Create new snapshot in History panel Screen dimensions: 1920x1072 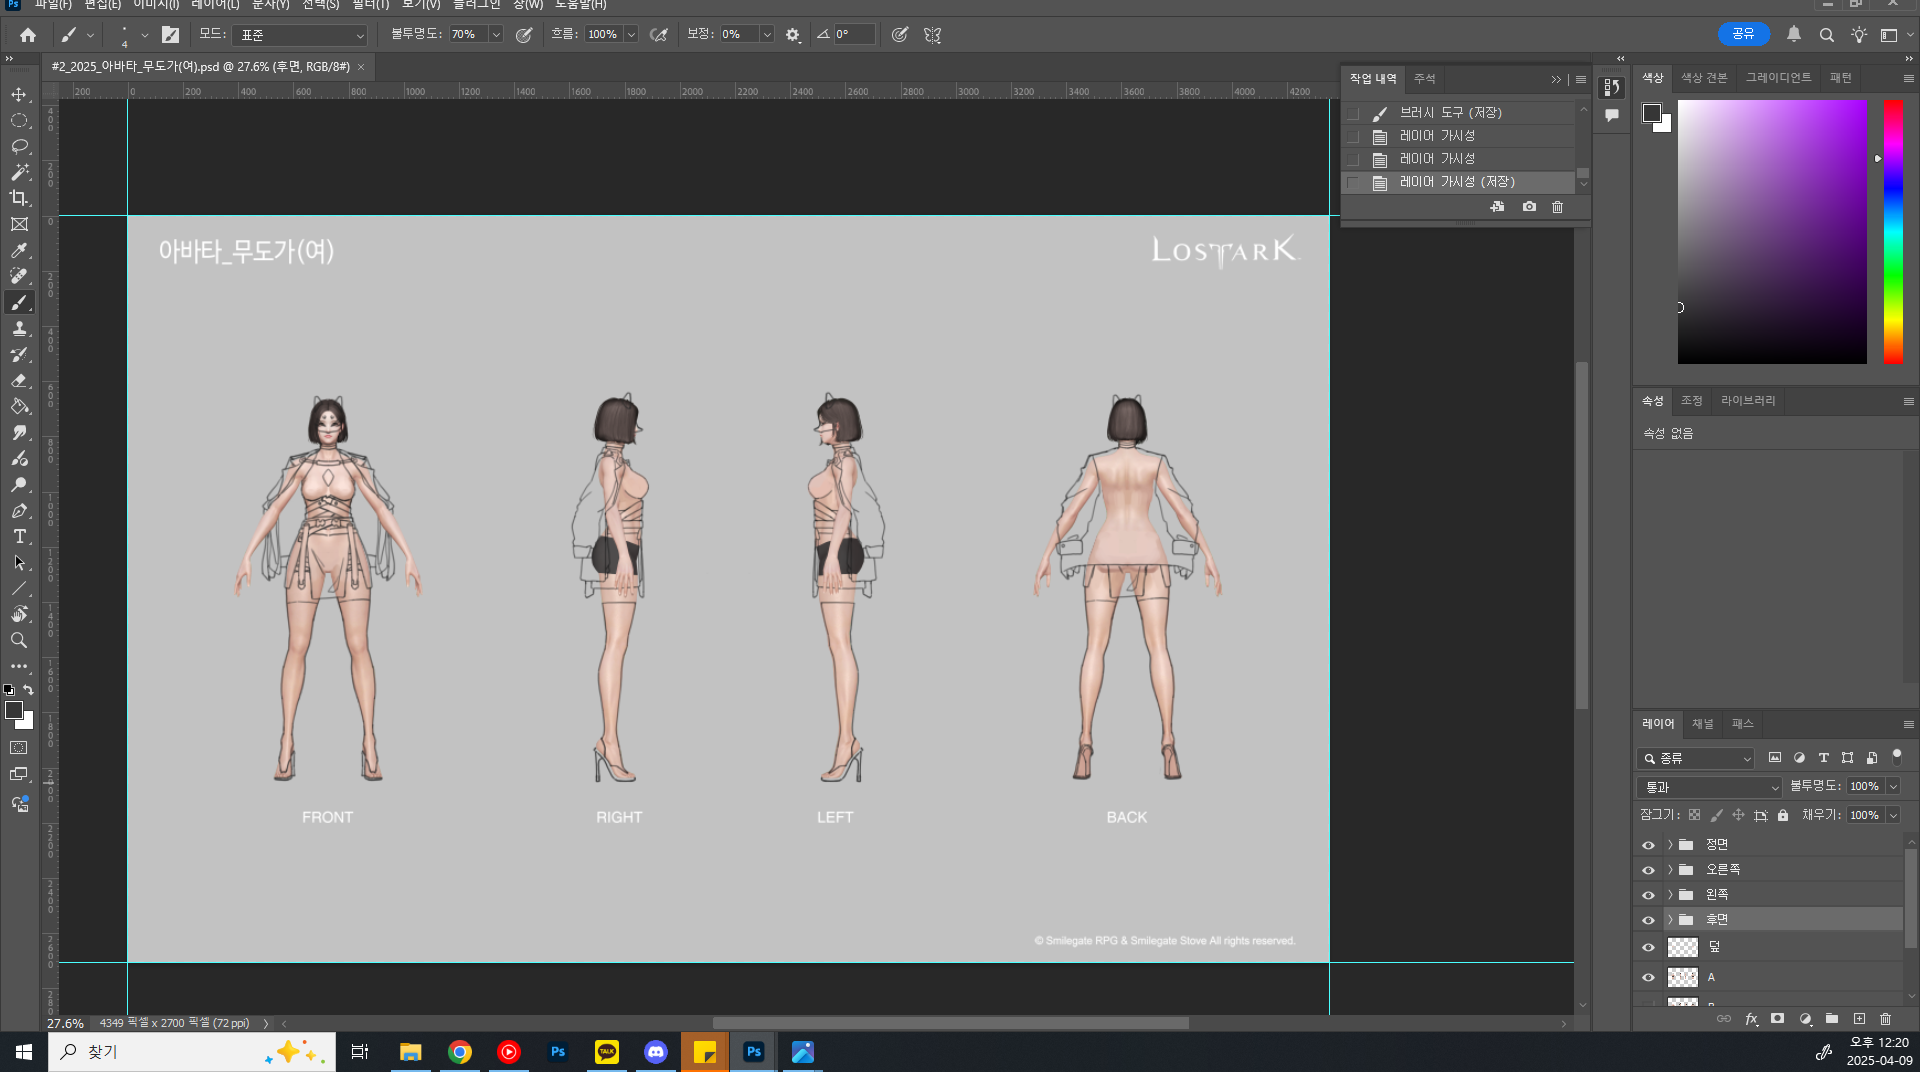(x=1529, y=207)
